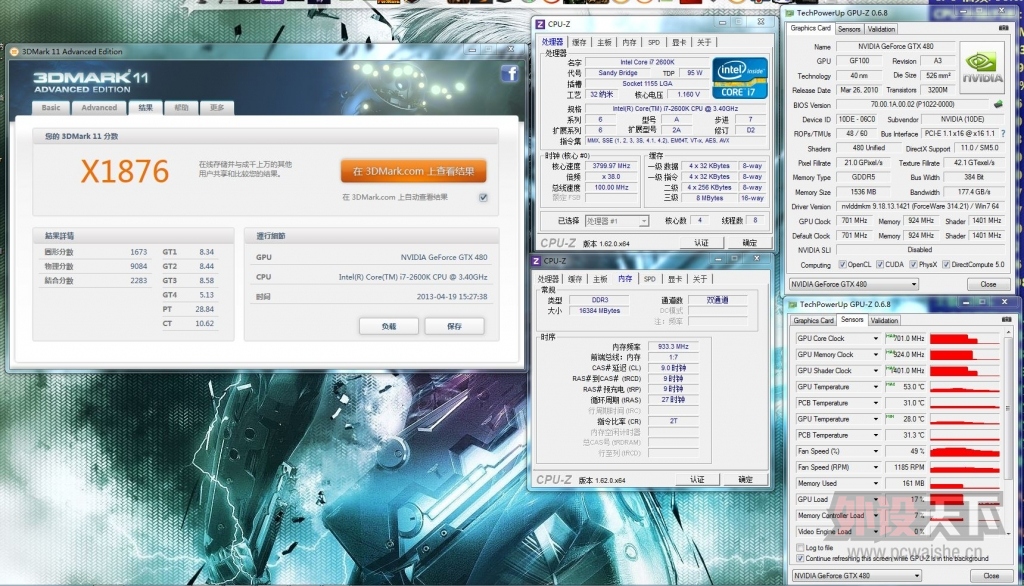Open the 显卡 tab in the CPU-Z memory window

point(675,279)
